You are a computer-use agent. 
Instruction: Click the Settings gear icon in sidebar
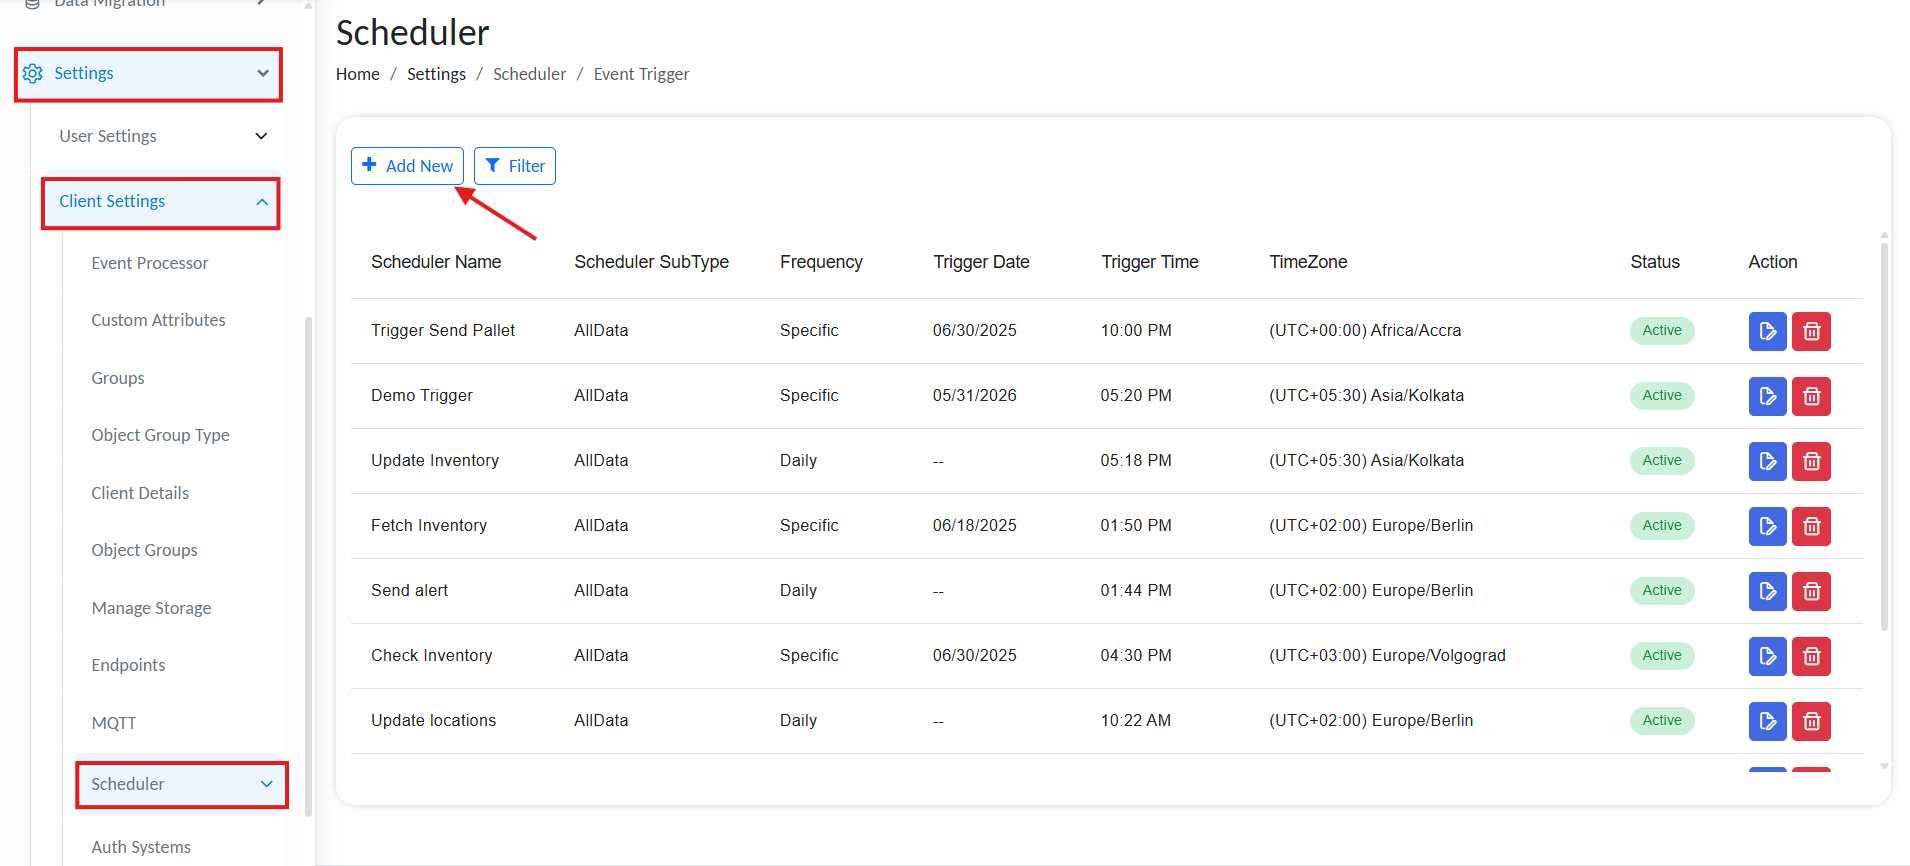pos(33,74)
